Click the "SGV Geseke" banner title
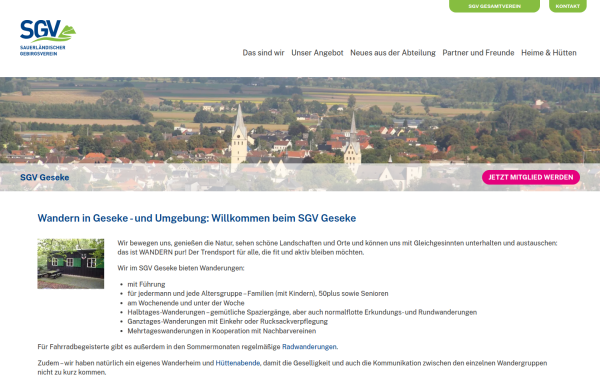 click(45, 178)
